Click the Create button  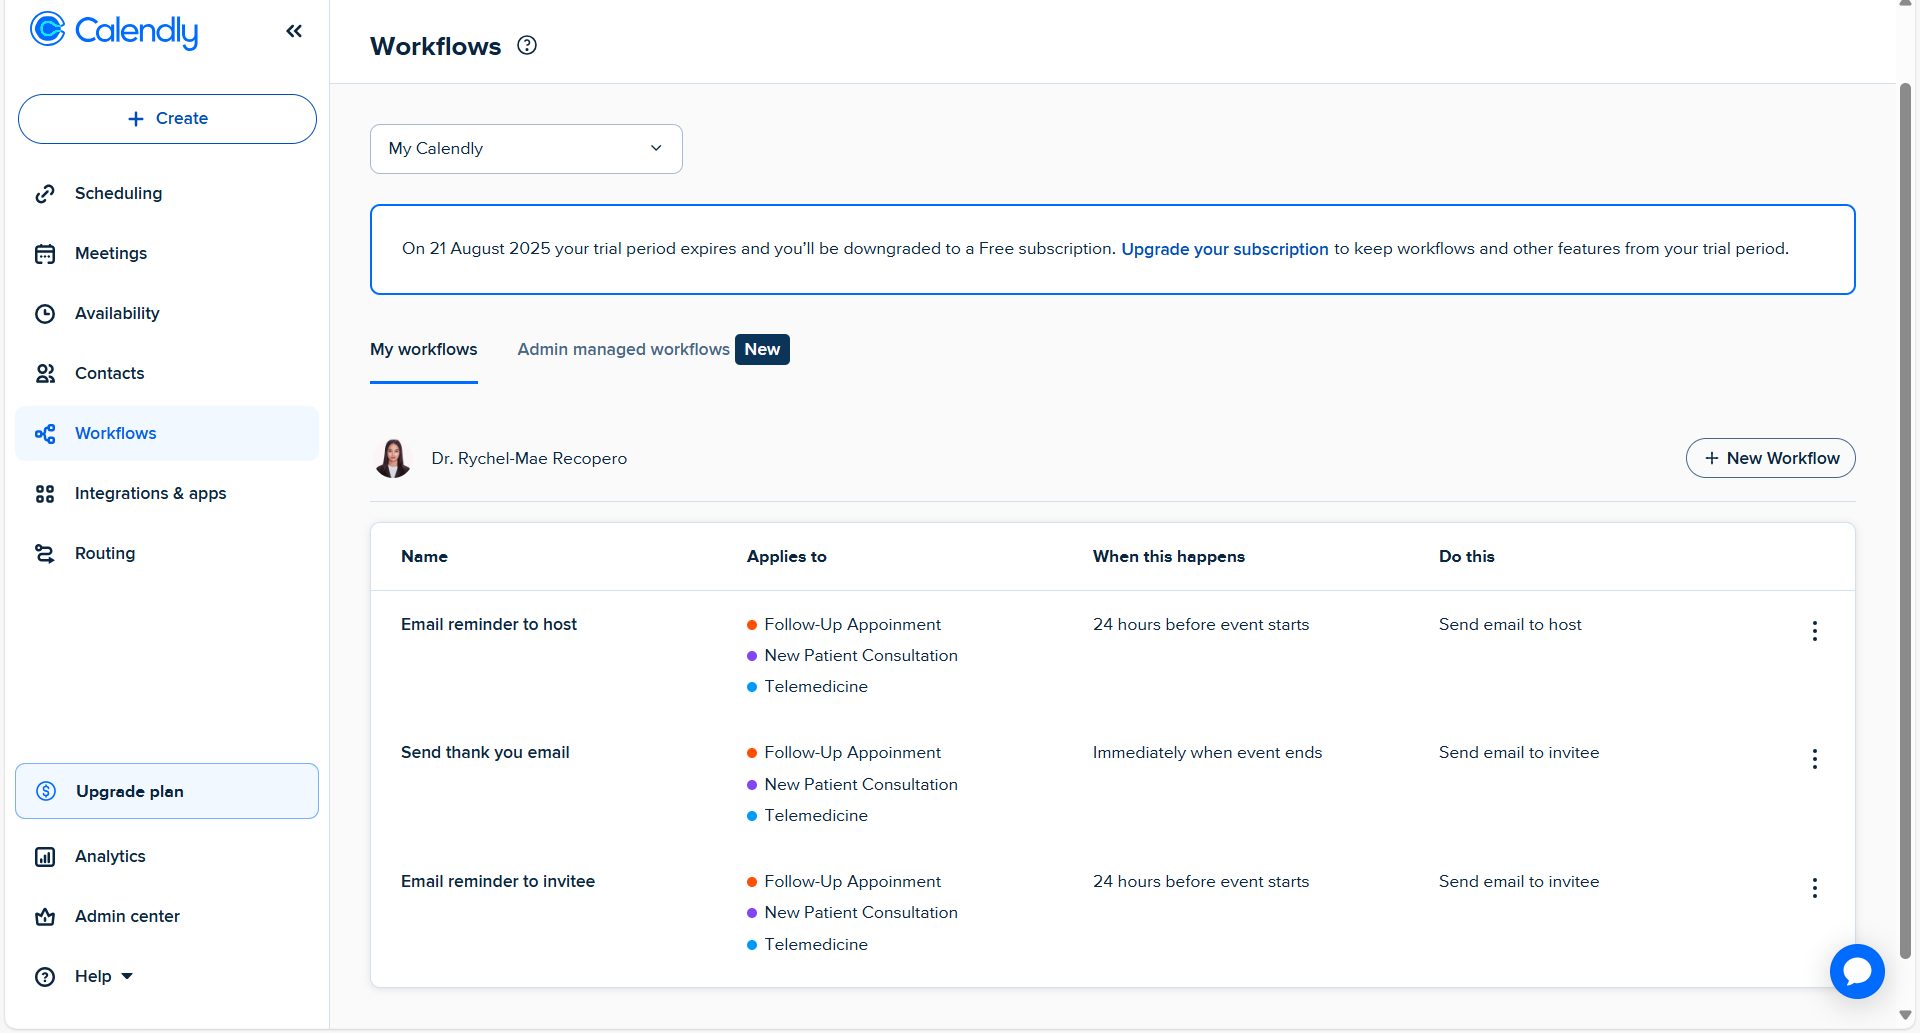pyautogui.click(x=167, y=119)
